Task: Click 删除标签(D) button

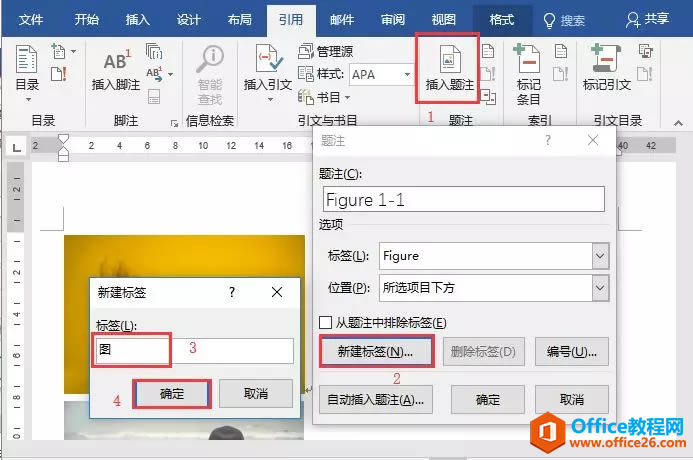Action: (484, 351)
